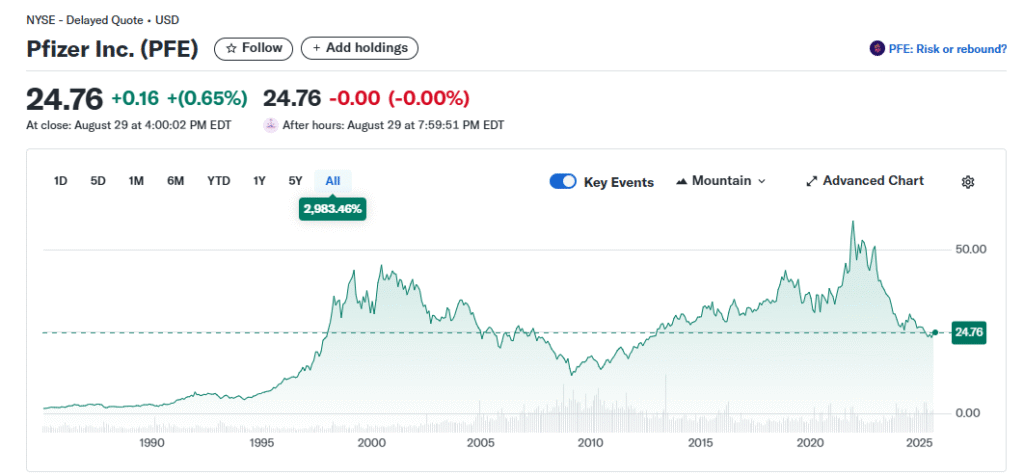Toggle the Key Events switch
The height and width of the screenshot is (475, 1024).
point(563,182)
